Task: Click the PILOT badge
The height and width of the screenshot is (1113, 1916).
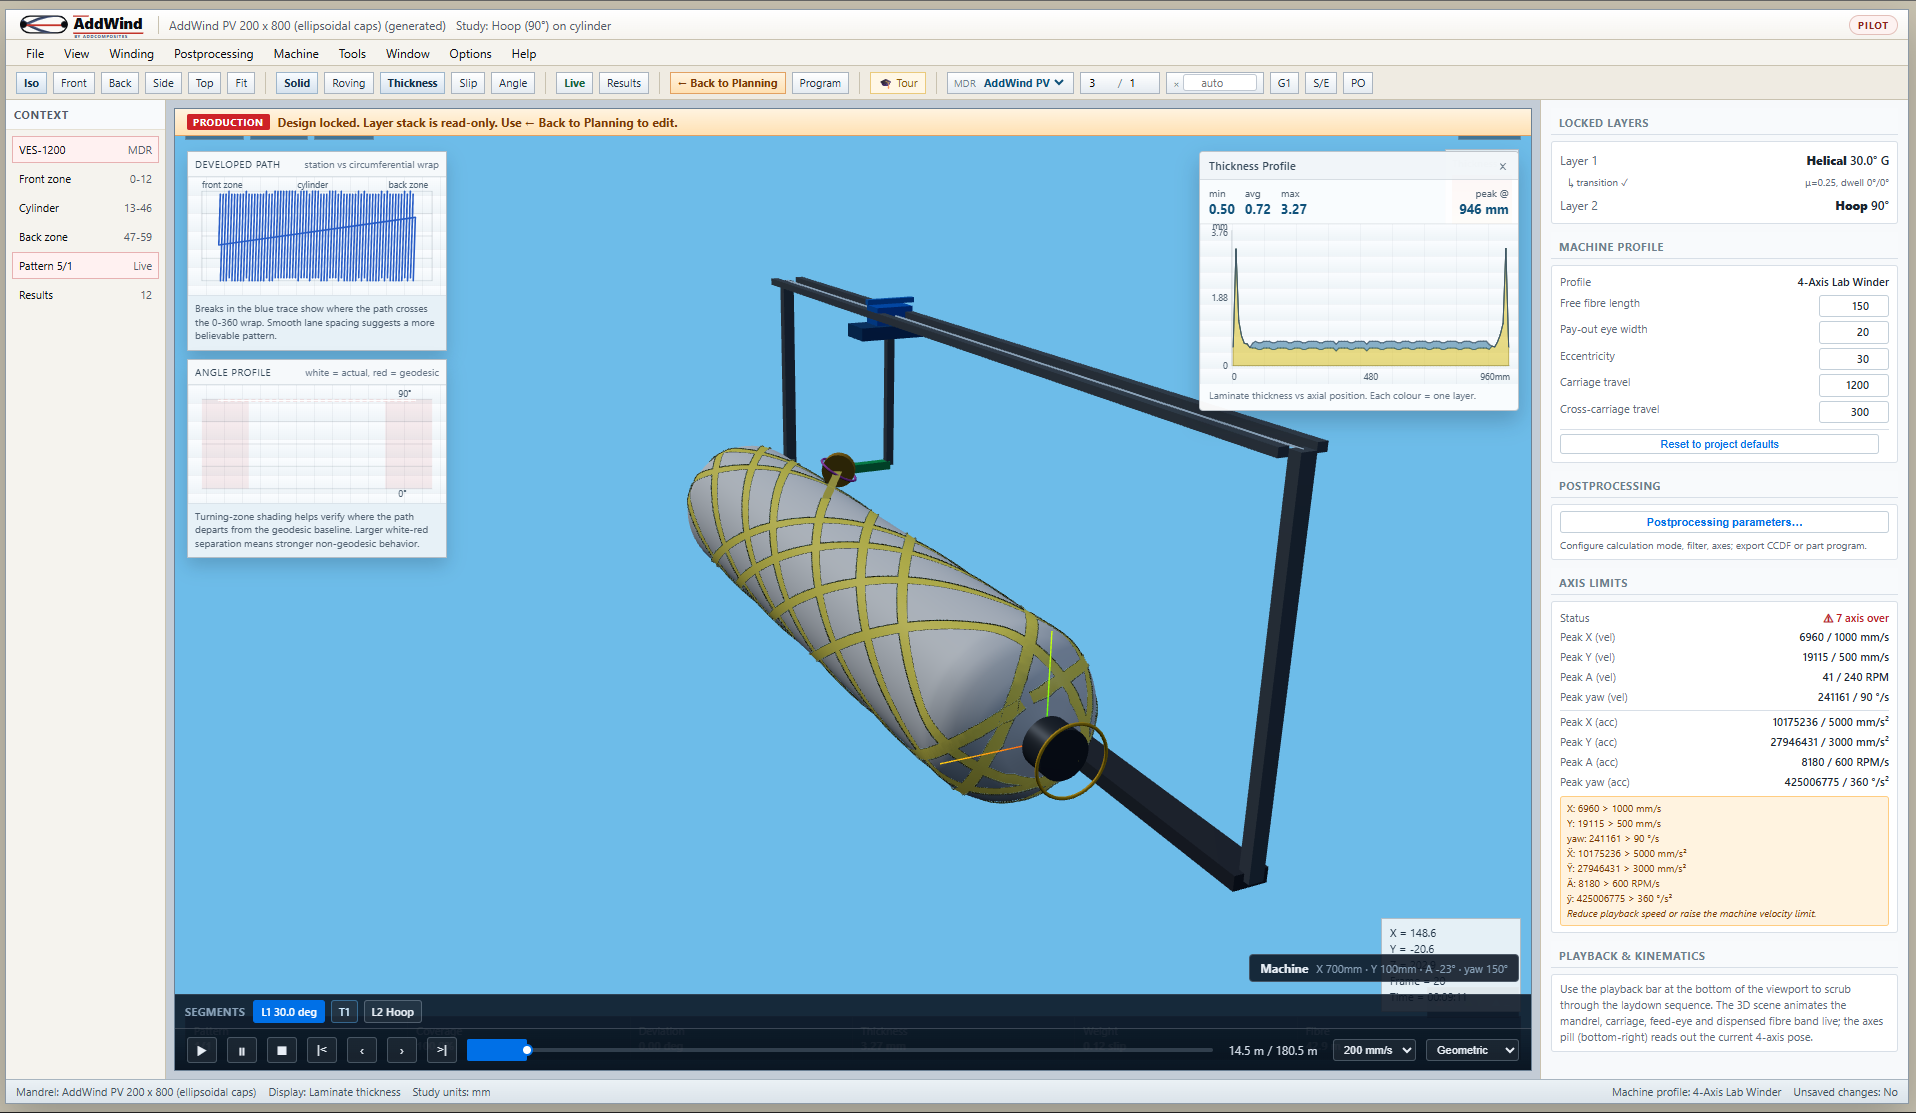Action: (1872, 25)
